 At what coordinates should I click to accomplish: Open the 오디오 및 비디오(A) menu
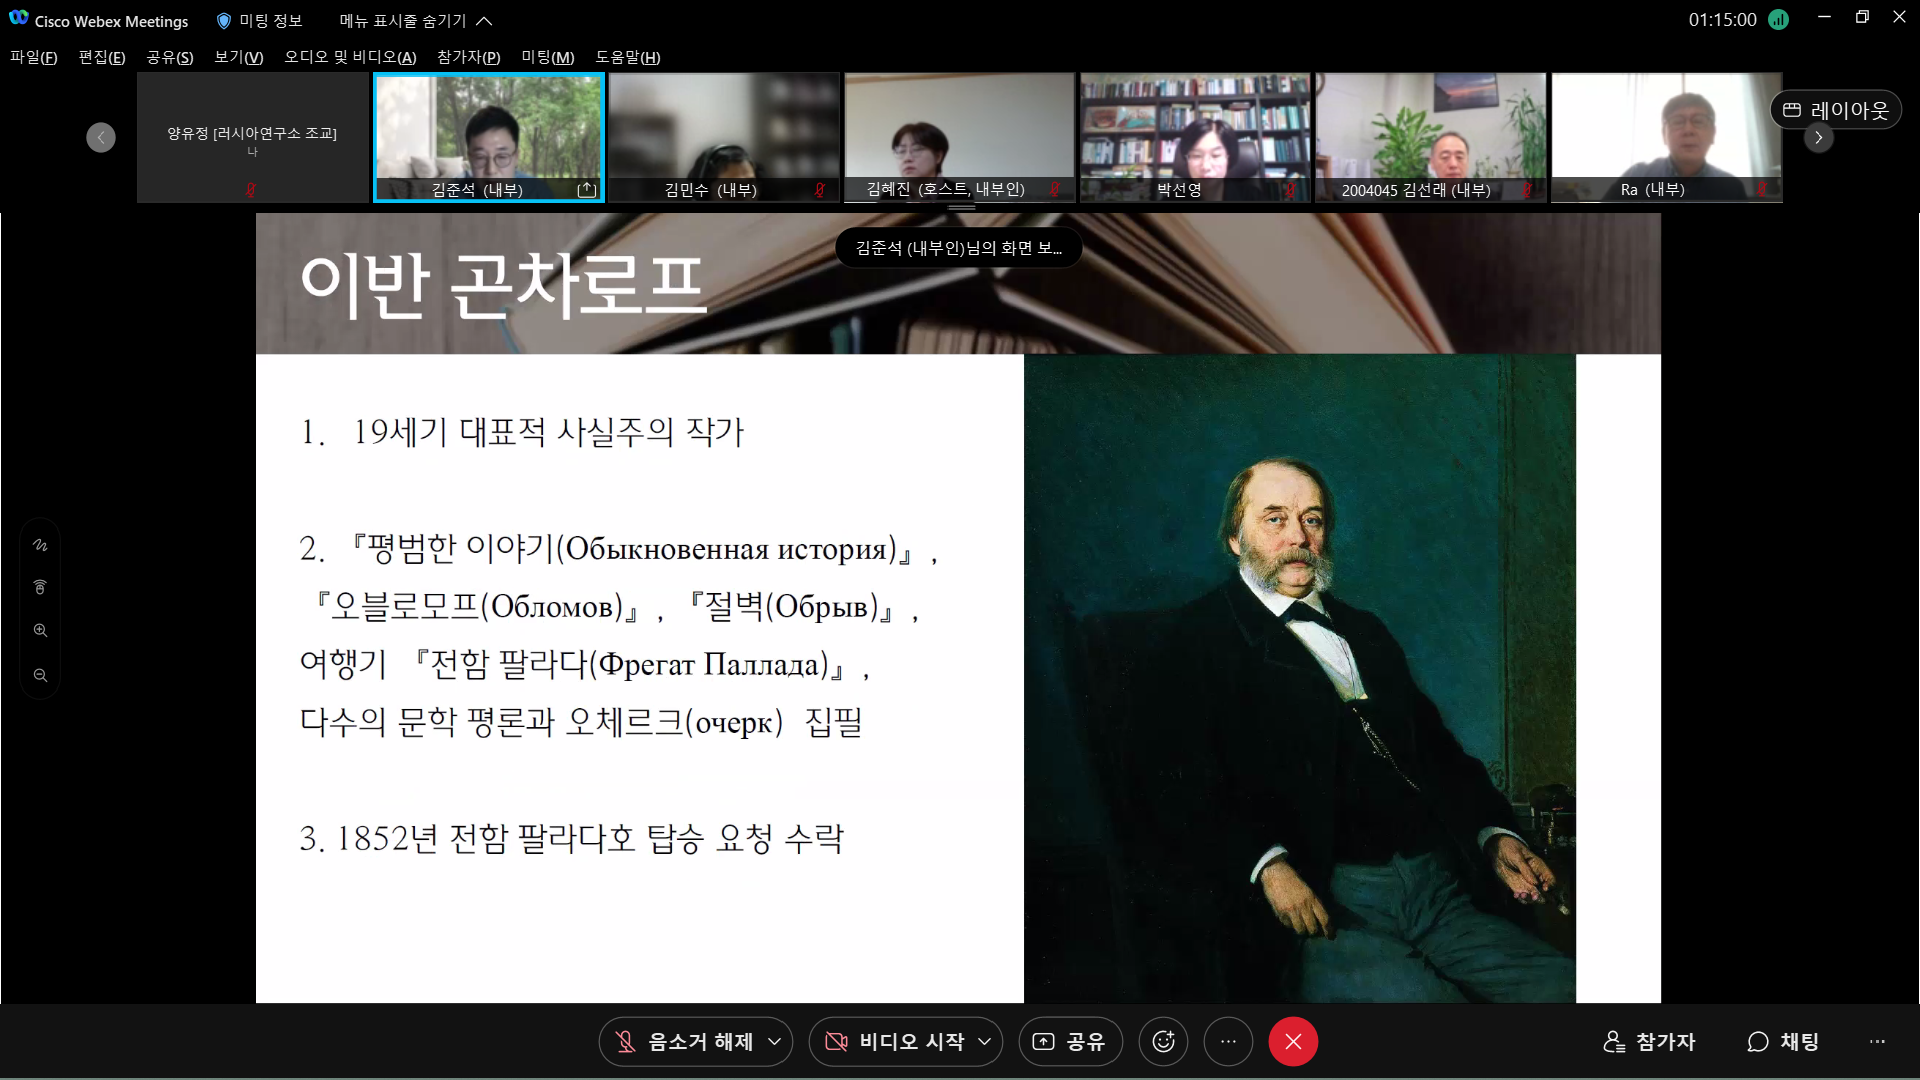350,57
